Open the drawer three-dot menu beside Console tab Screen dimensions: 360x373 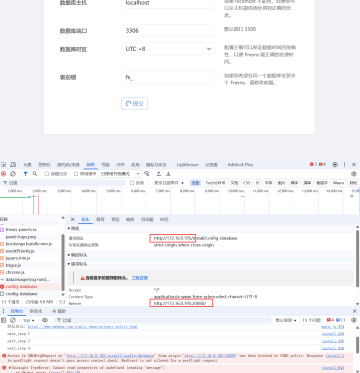3,311
